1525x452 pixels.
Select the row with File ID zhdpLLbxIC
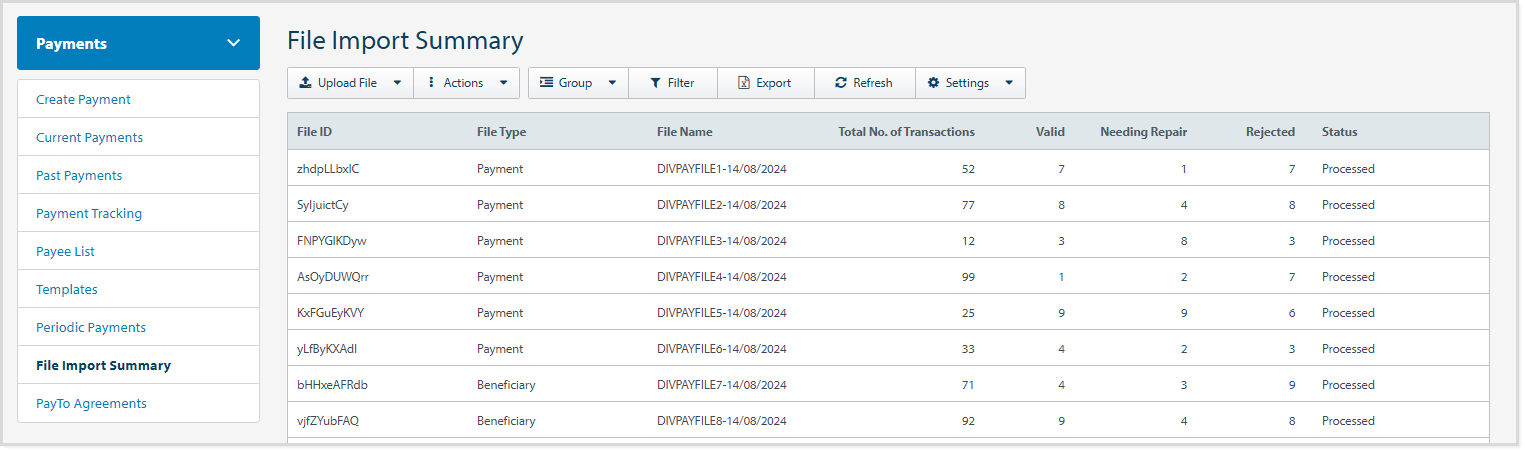point(328,169)
